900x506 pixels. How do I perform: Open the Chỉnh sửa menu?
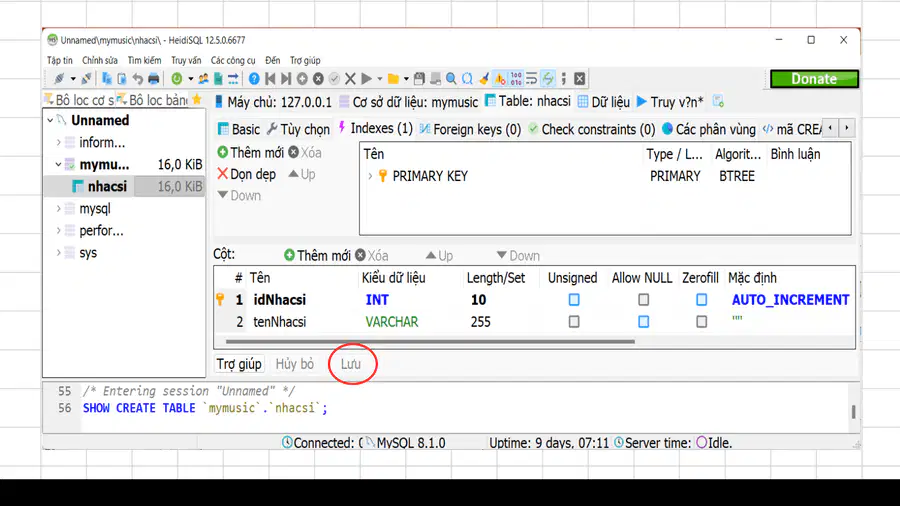(100, 60)
